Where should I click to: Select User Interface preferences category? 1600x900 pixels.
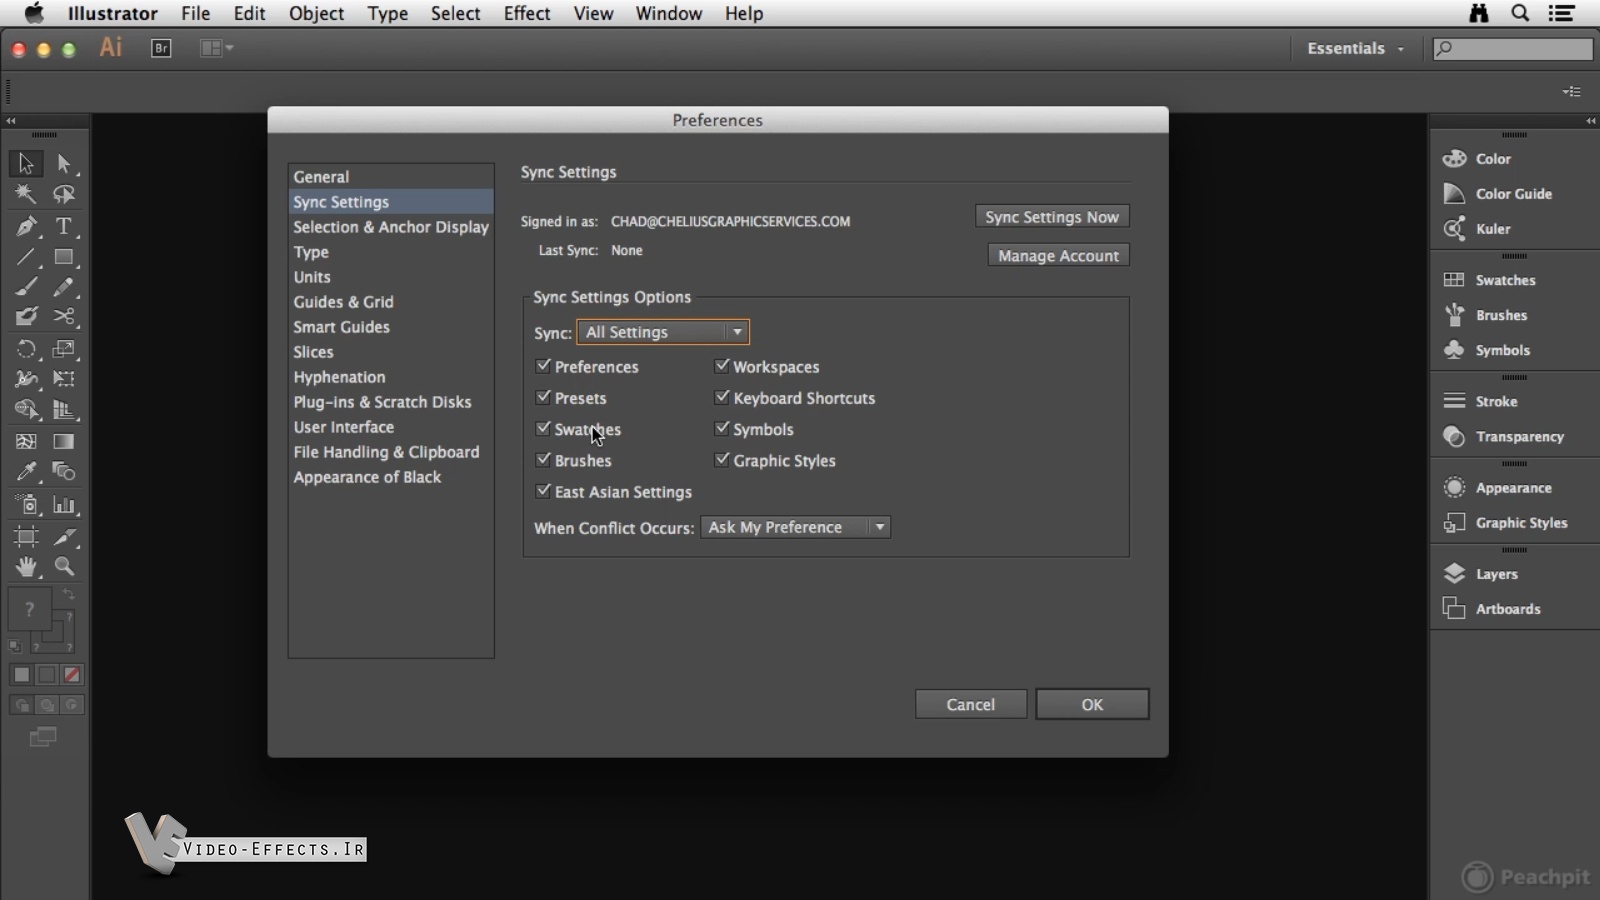(391, 427)
